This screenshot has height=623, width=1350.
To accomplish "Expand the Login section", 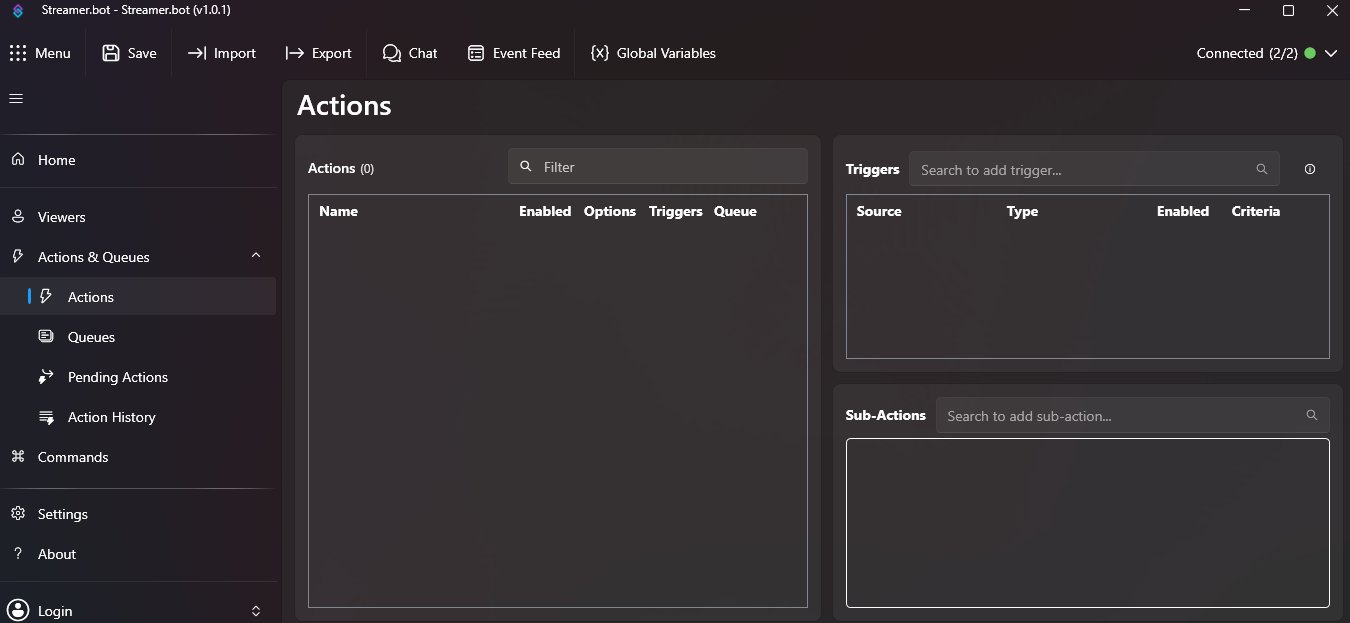I will tap(255, 610).
